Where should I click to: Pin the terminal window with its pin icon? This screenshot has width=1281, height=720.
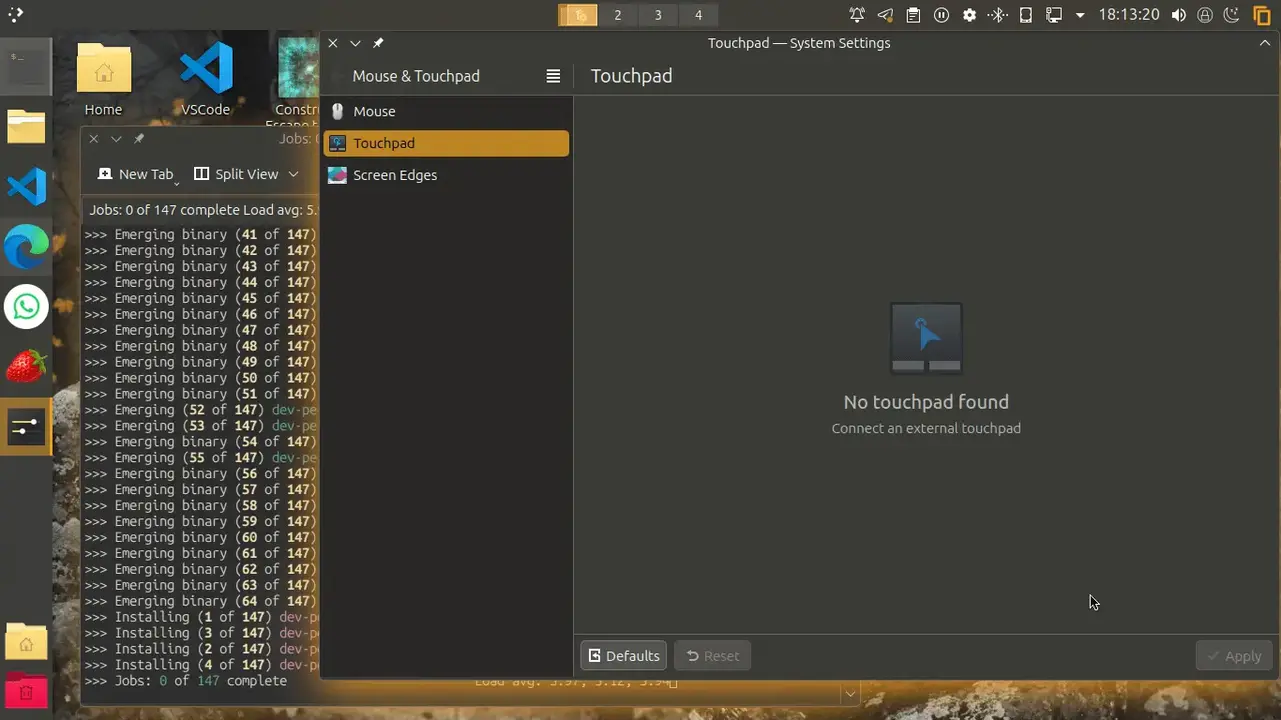(139, 139)
